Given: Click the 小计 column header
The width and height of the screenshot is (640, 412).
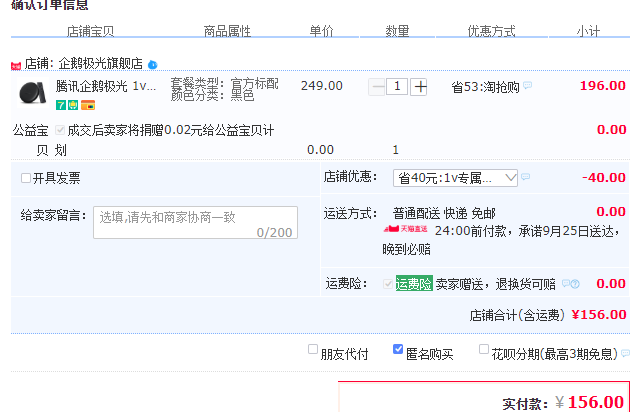Looking at the screenshot, I should pyautogui.click(x=588, y=31).
